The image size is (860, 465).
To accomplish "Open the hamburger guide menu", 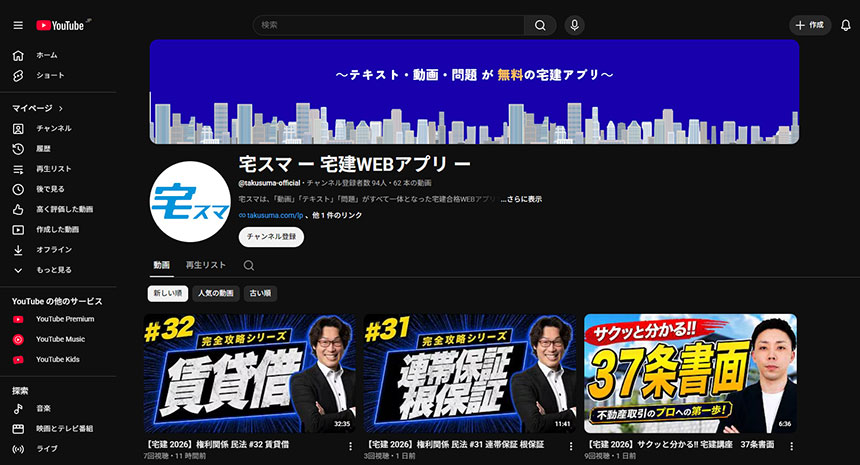I will point(18,25).
